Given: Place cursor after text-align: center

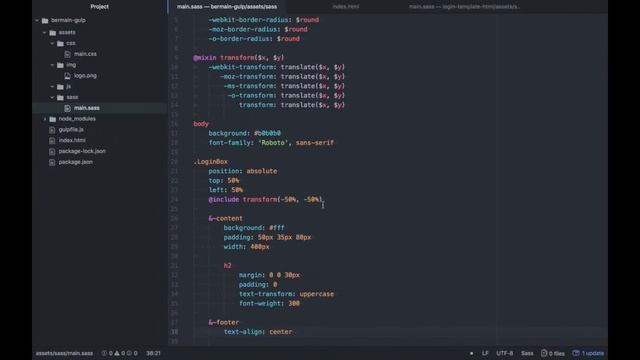Looking at the screenshot, I should tap(293, 332).
